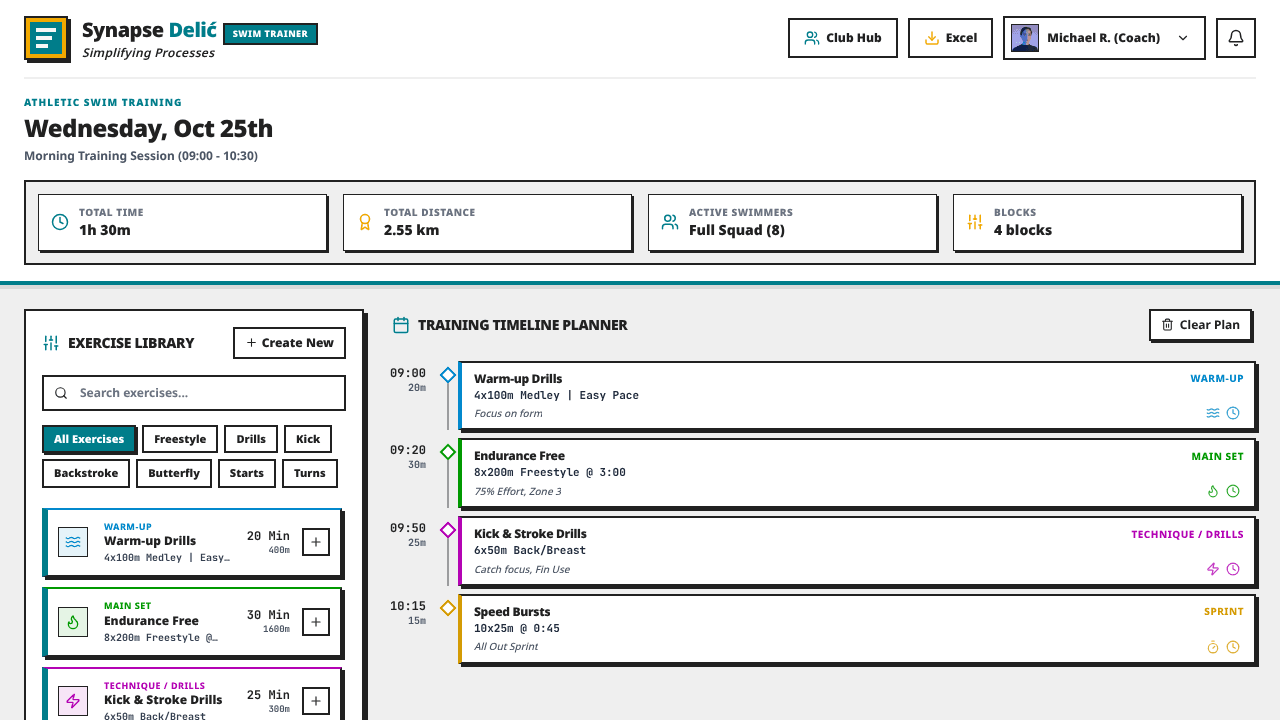This screenshot has width=1280, height=720.
Task: Open notifications bell icon
Action: (1236, 38)
